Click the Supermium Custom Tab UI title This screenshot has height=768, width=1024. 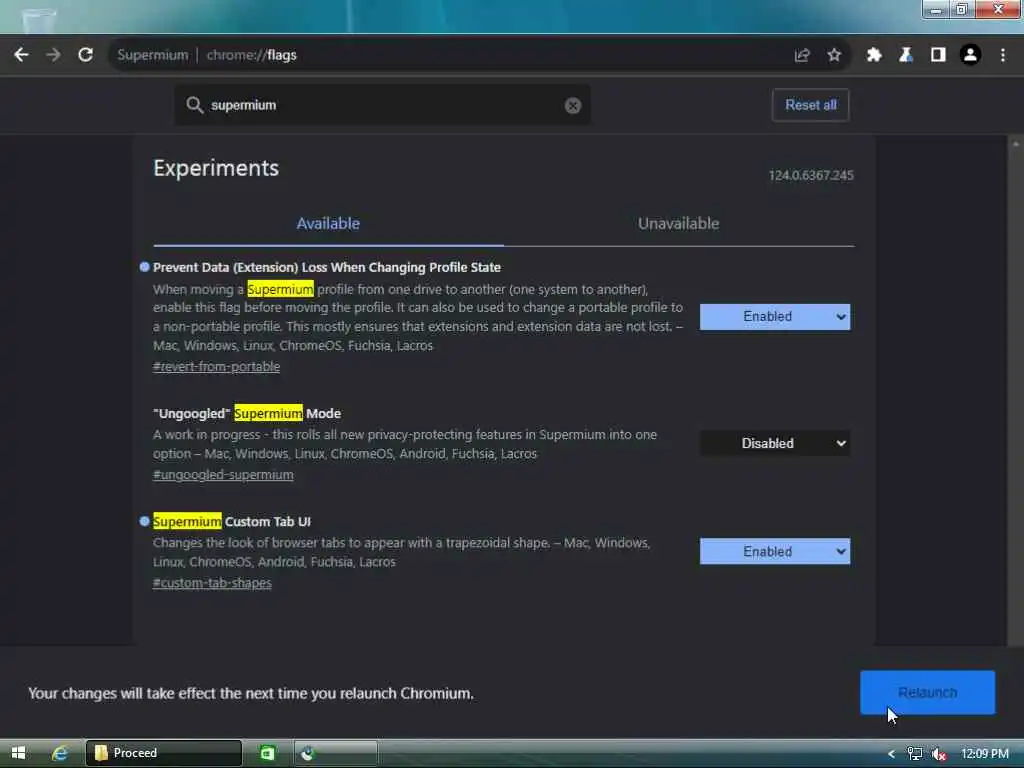pos(232,522)
